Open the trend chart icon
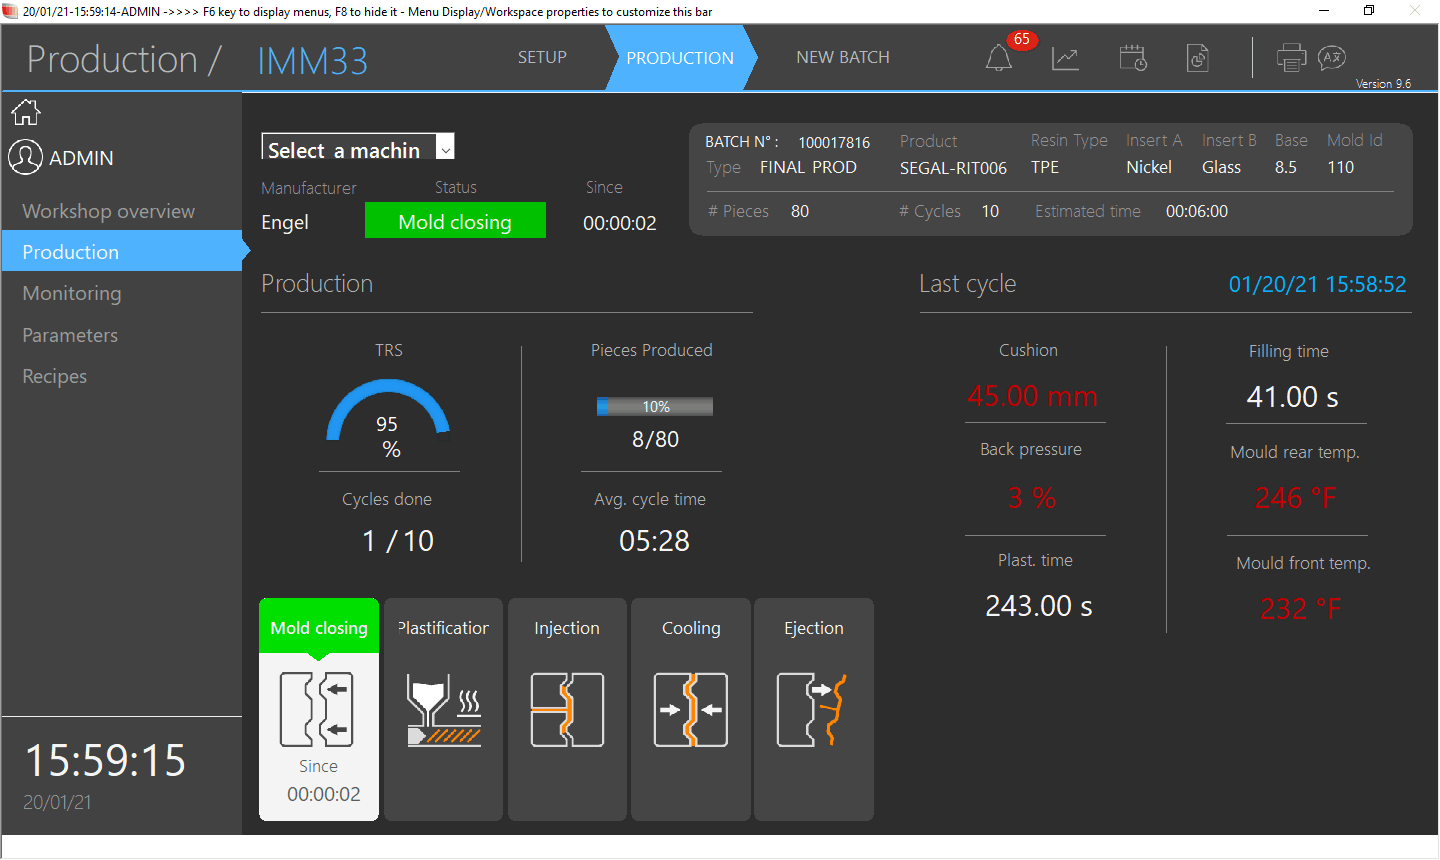The height and width of the screenshot is (860, 1440). 1065,58
